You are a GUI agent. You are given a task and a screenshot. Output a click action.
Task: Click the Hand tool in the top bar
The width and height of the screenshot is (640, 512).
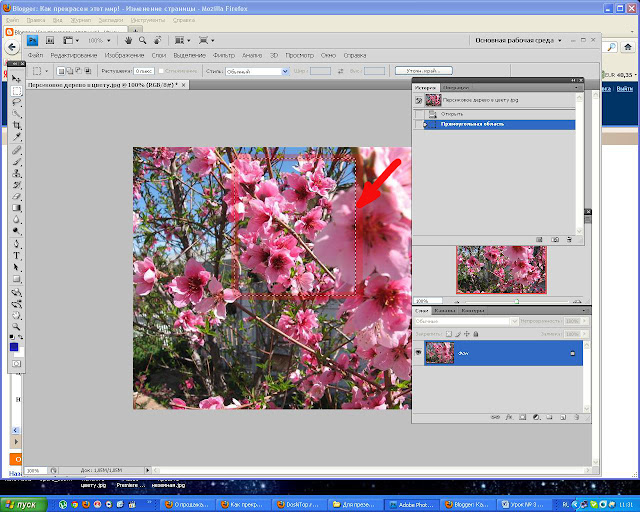[x=129, y=40]
